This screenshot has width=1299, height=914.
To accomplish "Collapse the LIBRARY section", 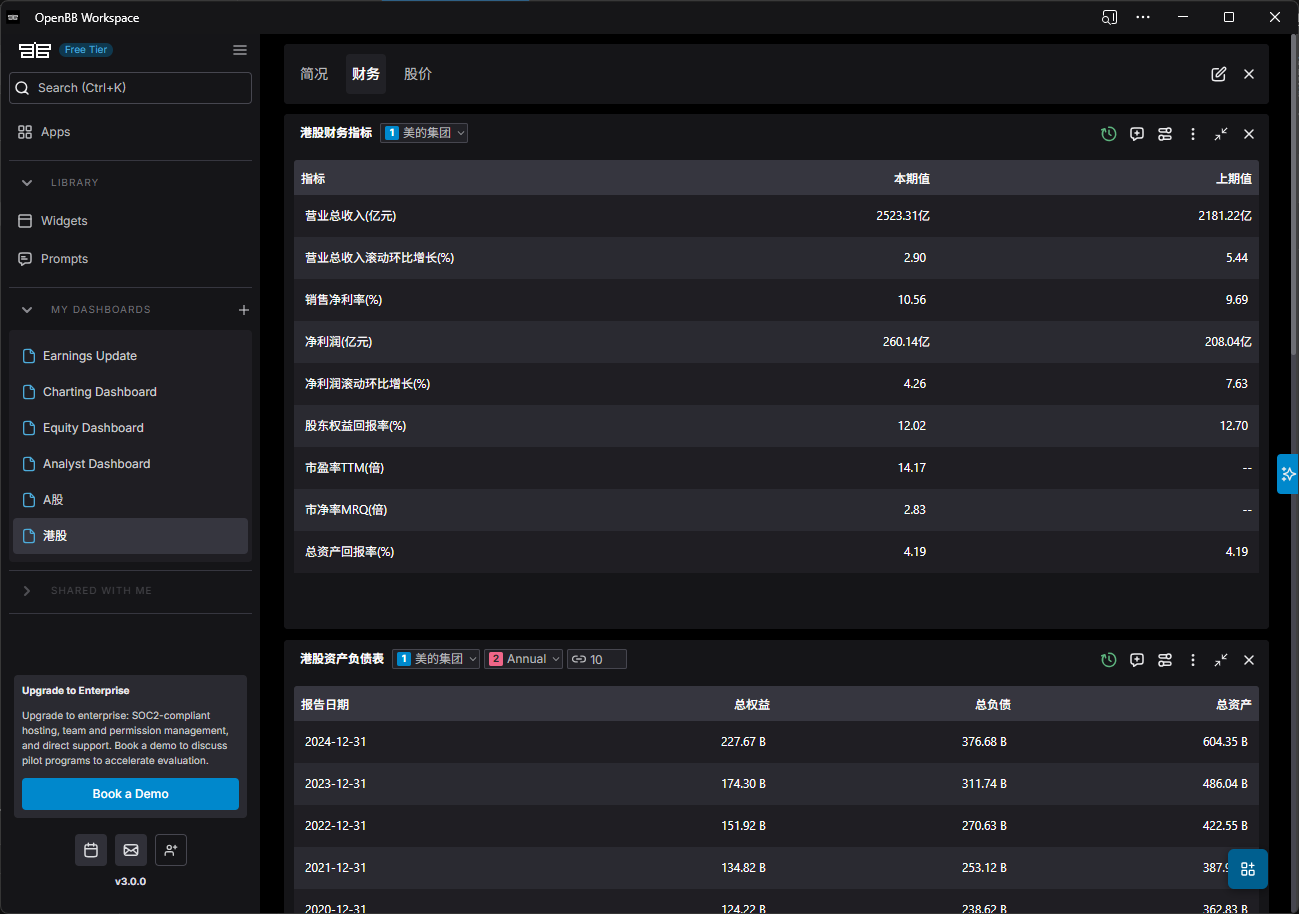I will (x=27, y=183).
